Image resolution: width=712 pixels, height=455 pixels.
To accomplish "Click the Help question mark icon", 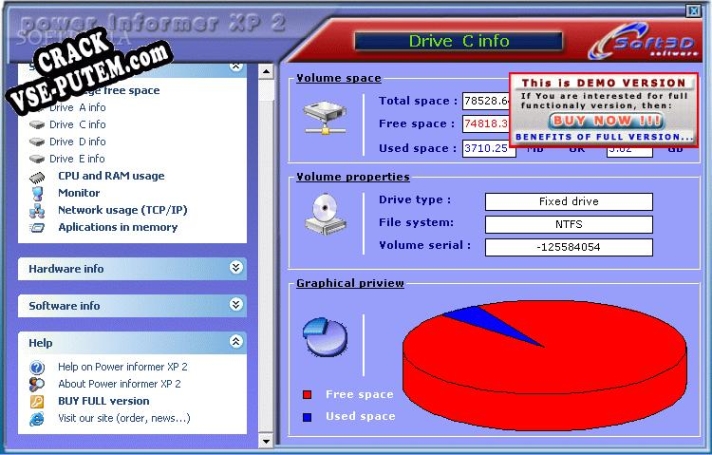I will coord(37,367).
